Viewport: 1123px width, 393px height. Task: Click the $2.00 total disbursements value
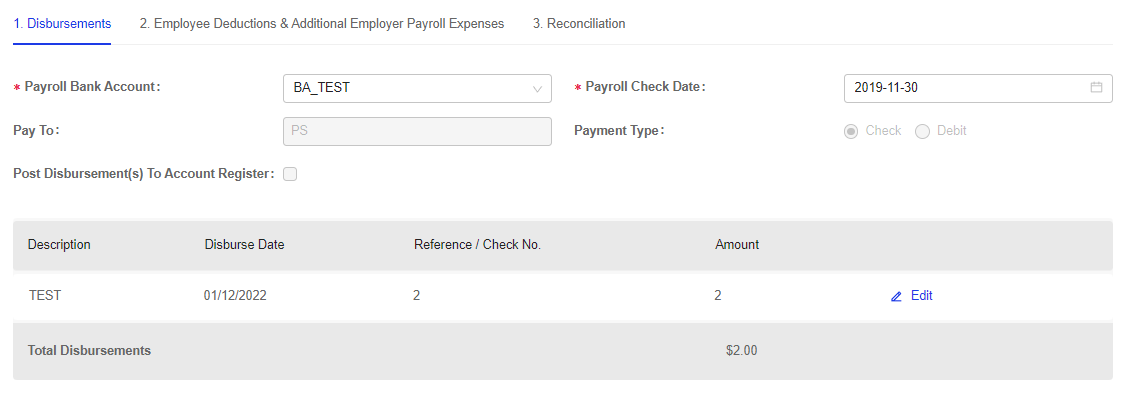(741, 351)
